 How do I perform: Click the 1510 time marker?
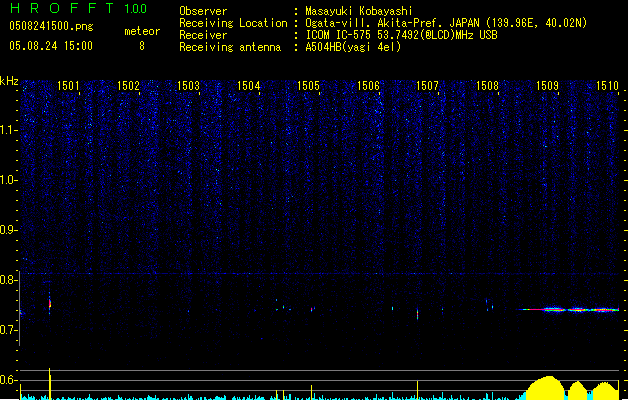click(x=607, y=86)
